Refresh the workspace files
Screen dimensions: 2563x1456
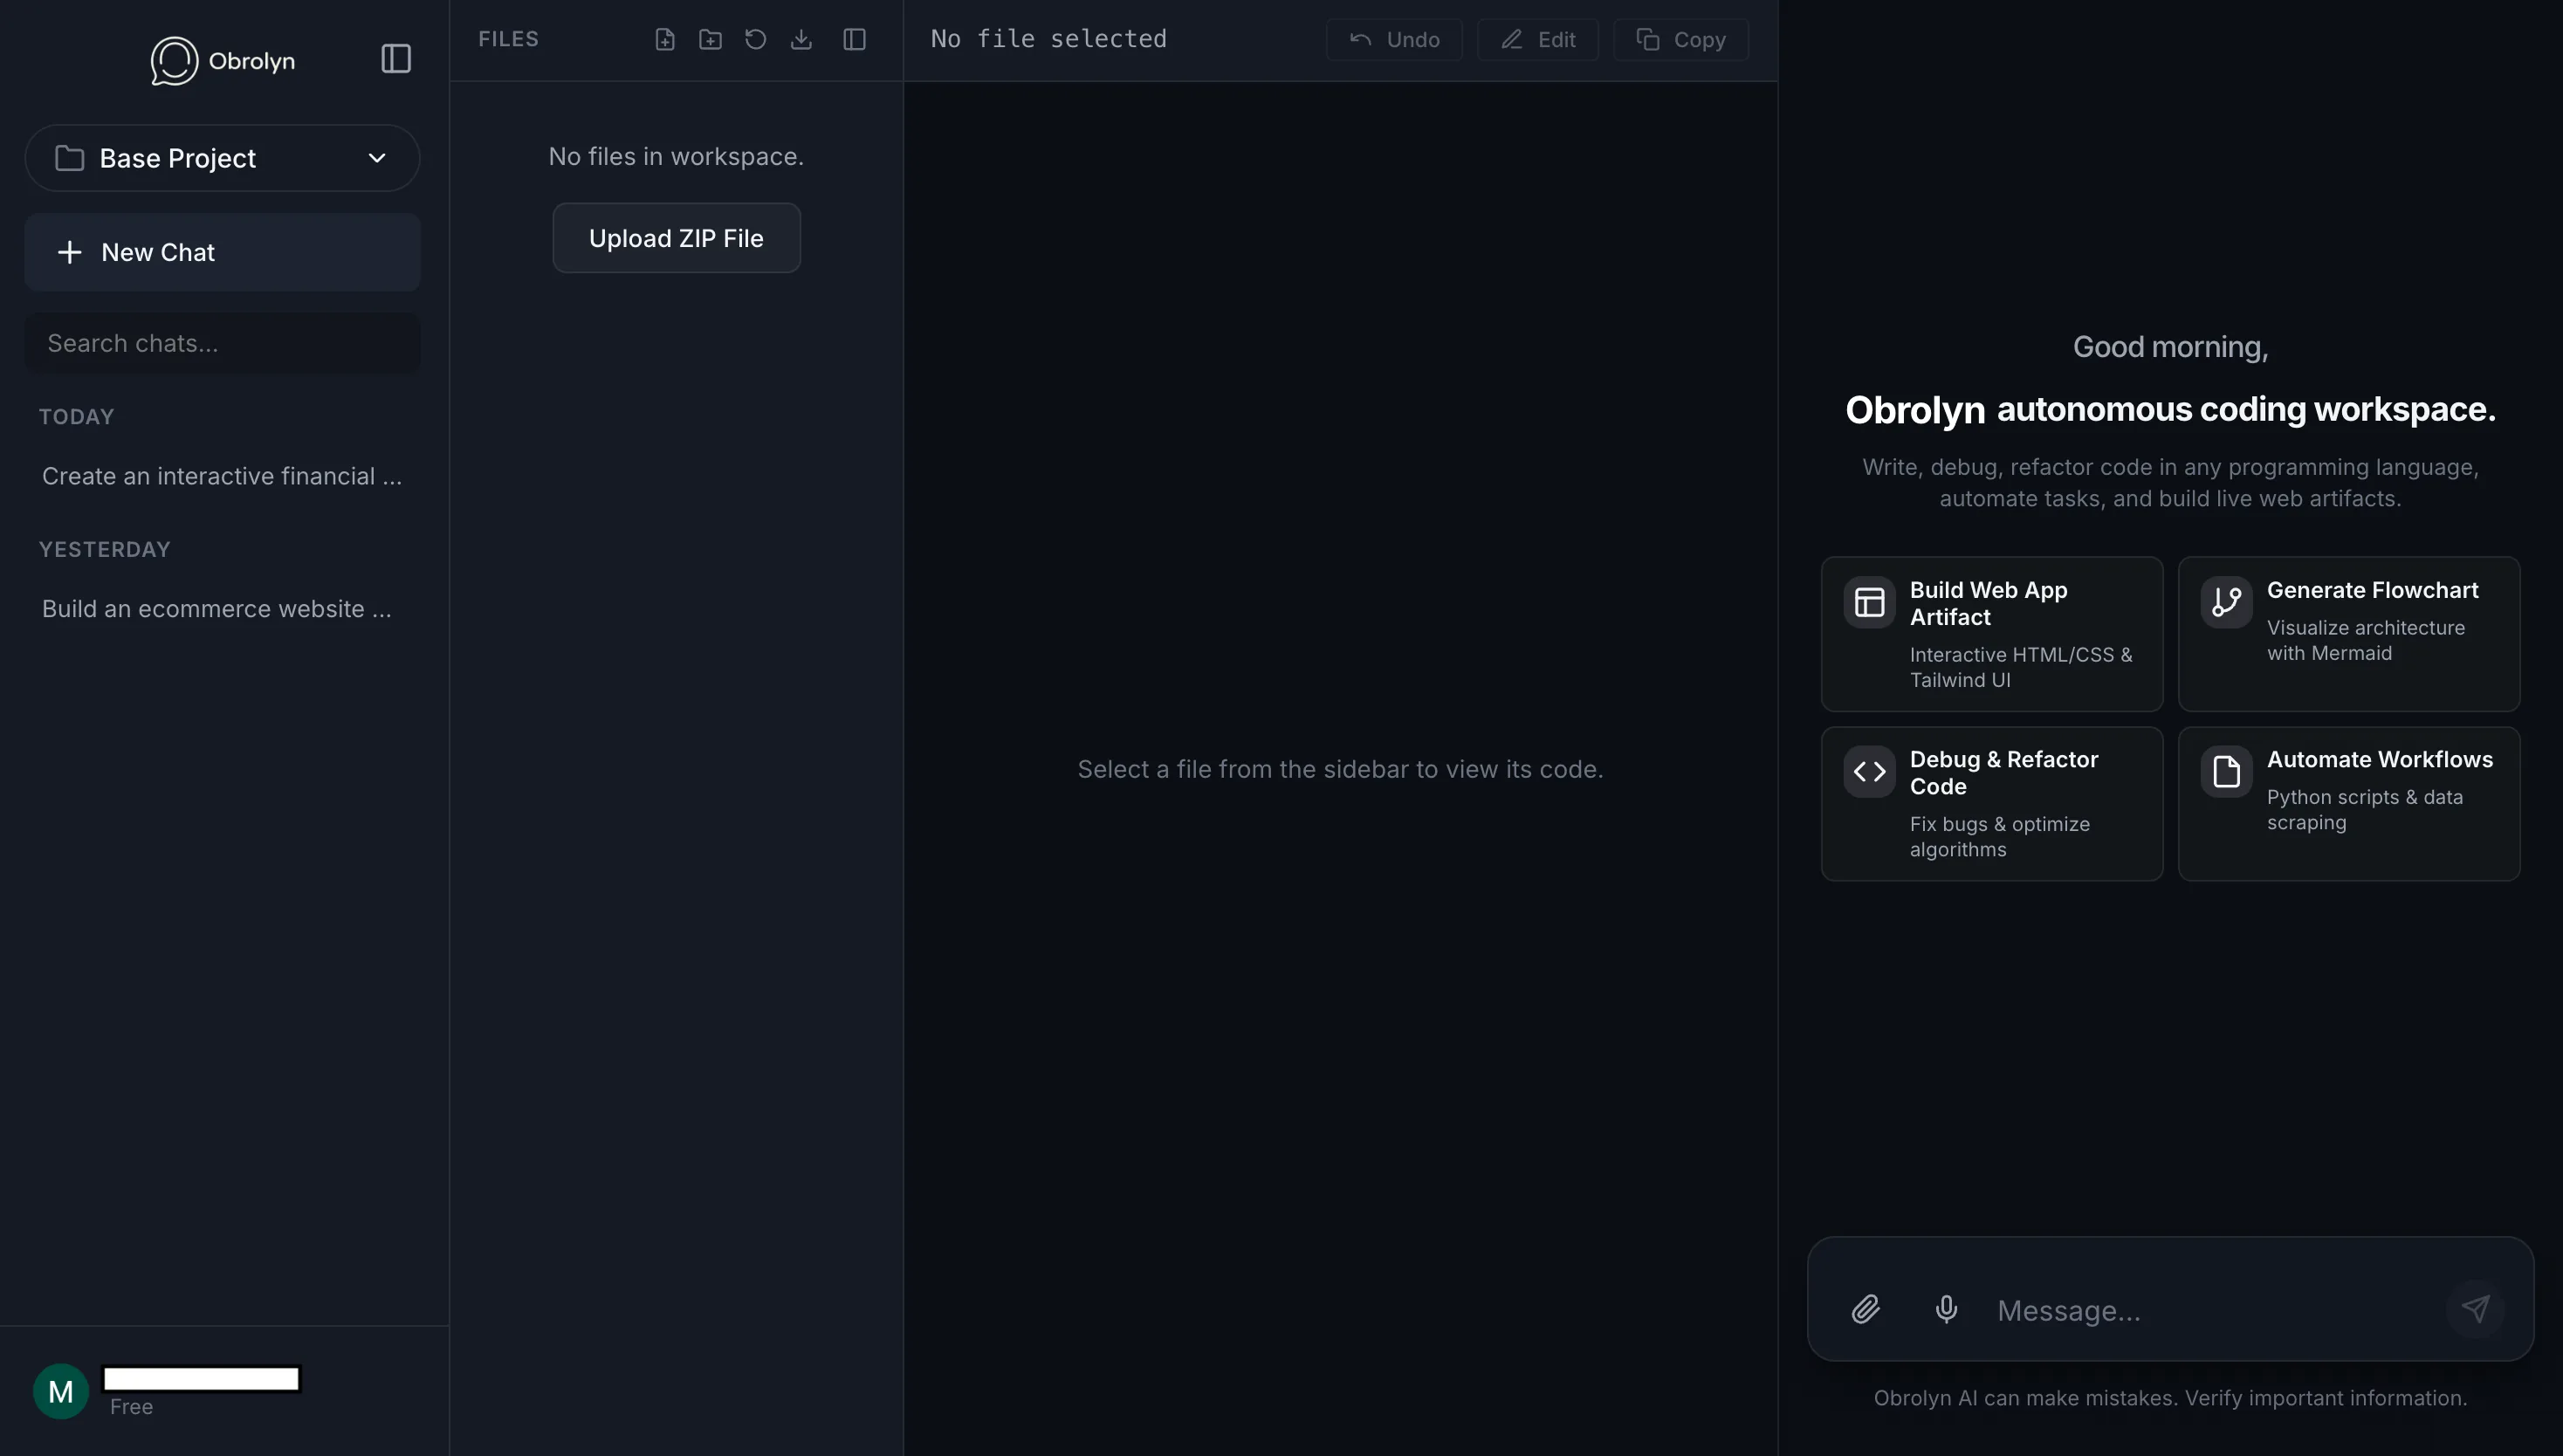tap(756, 39)
